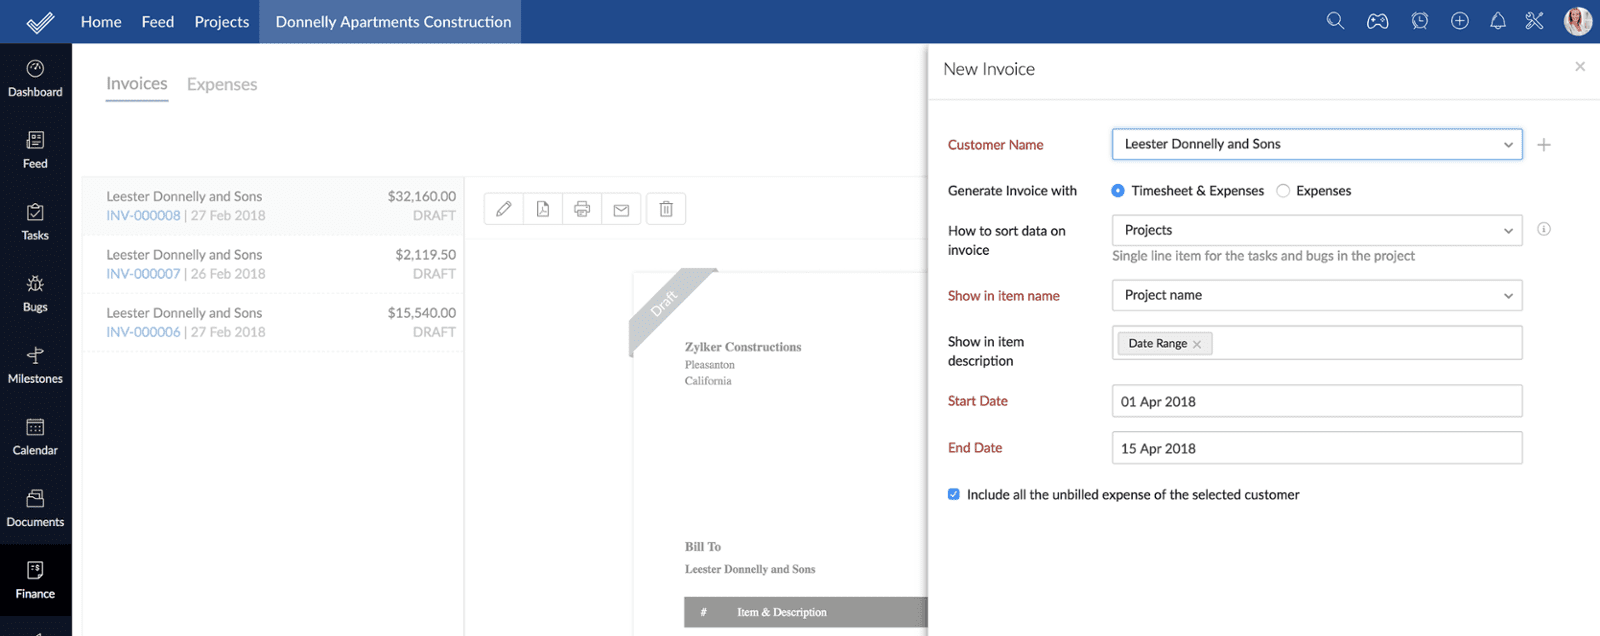1600x636 pixels.
Task: Switch to the Invoices tab
Action: pos(137,84)
